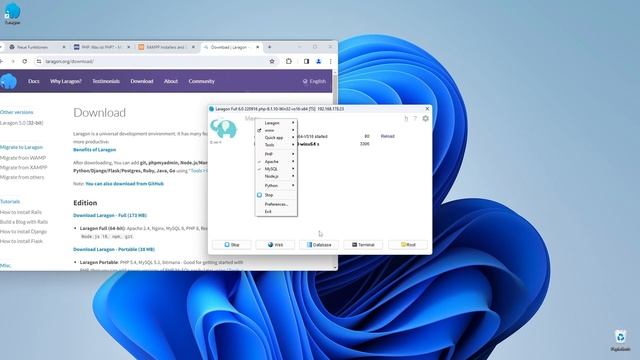Choose Exit in the context menu
The height and width of the screenshot is (360, 640).
(276, 211)
